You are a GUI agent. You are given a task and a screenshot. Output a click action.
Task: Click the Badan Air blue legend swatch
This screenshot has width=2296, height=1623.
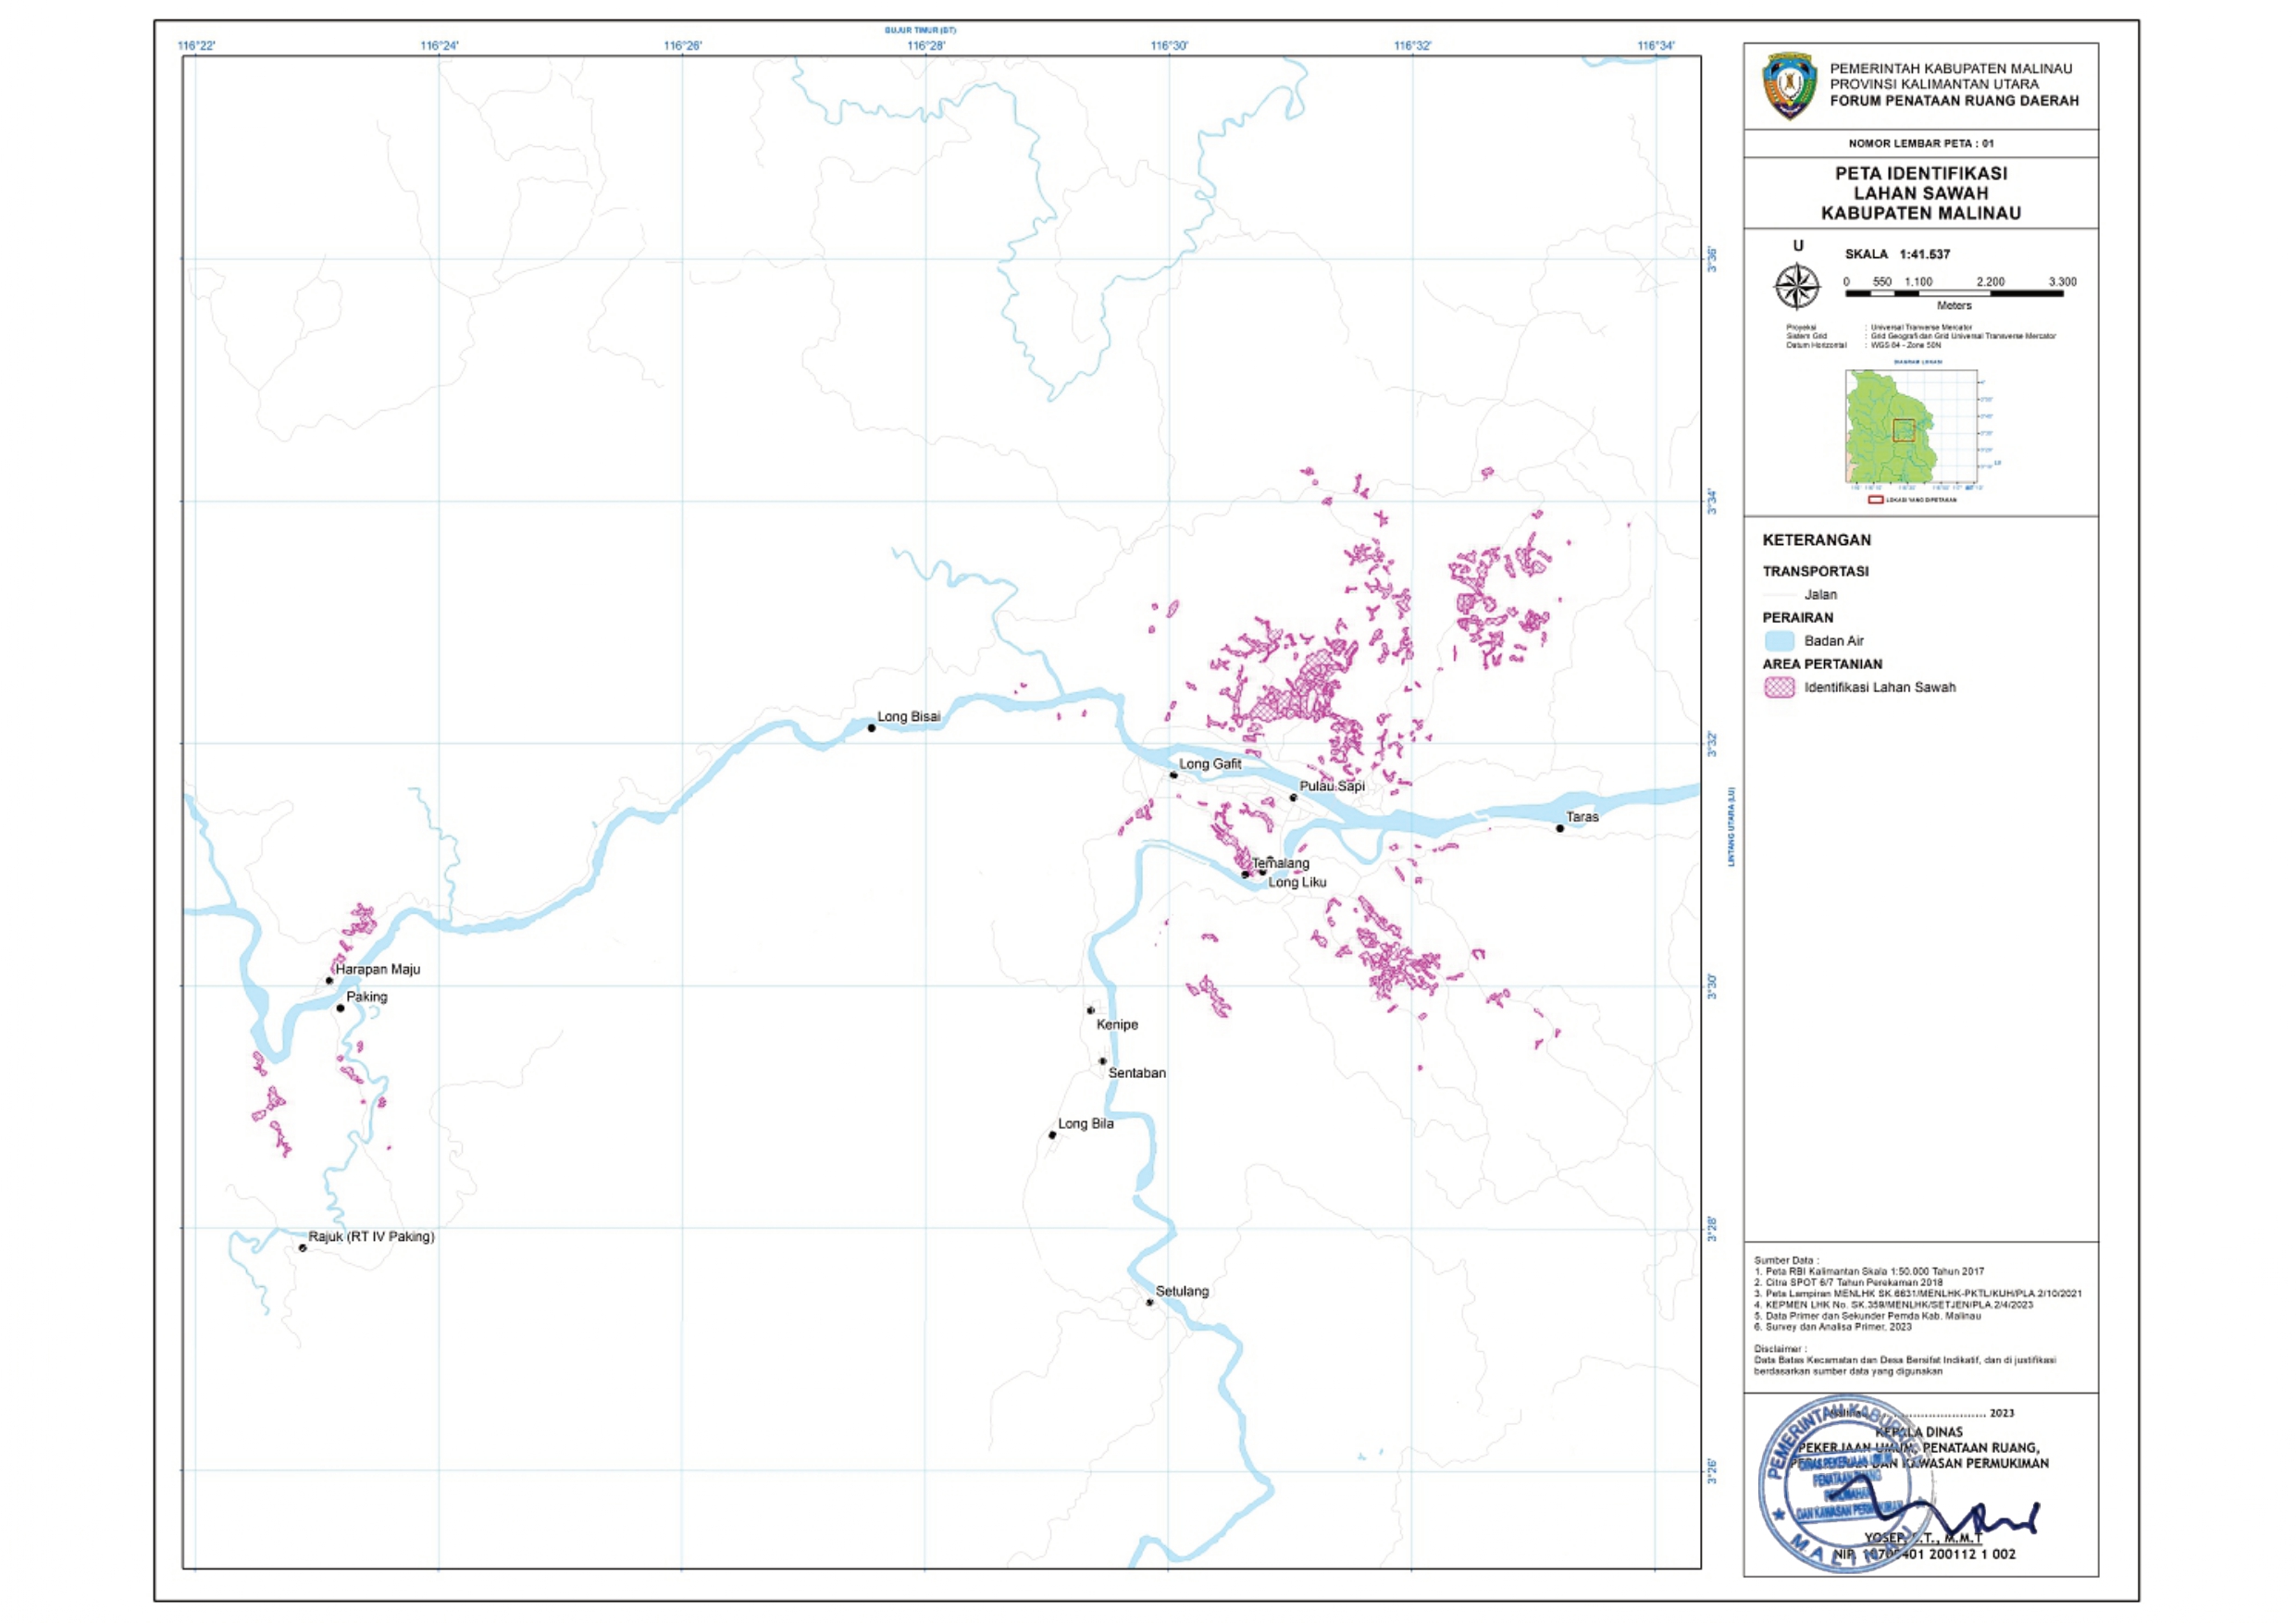point(1779,641)
